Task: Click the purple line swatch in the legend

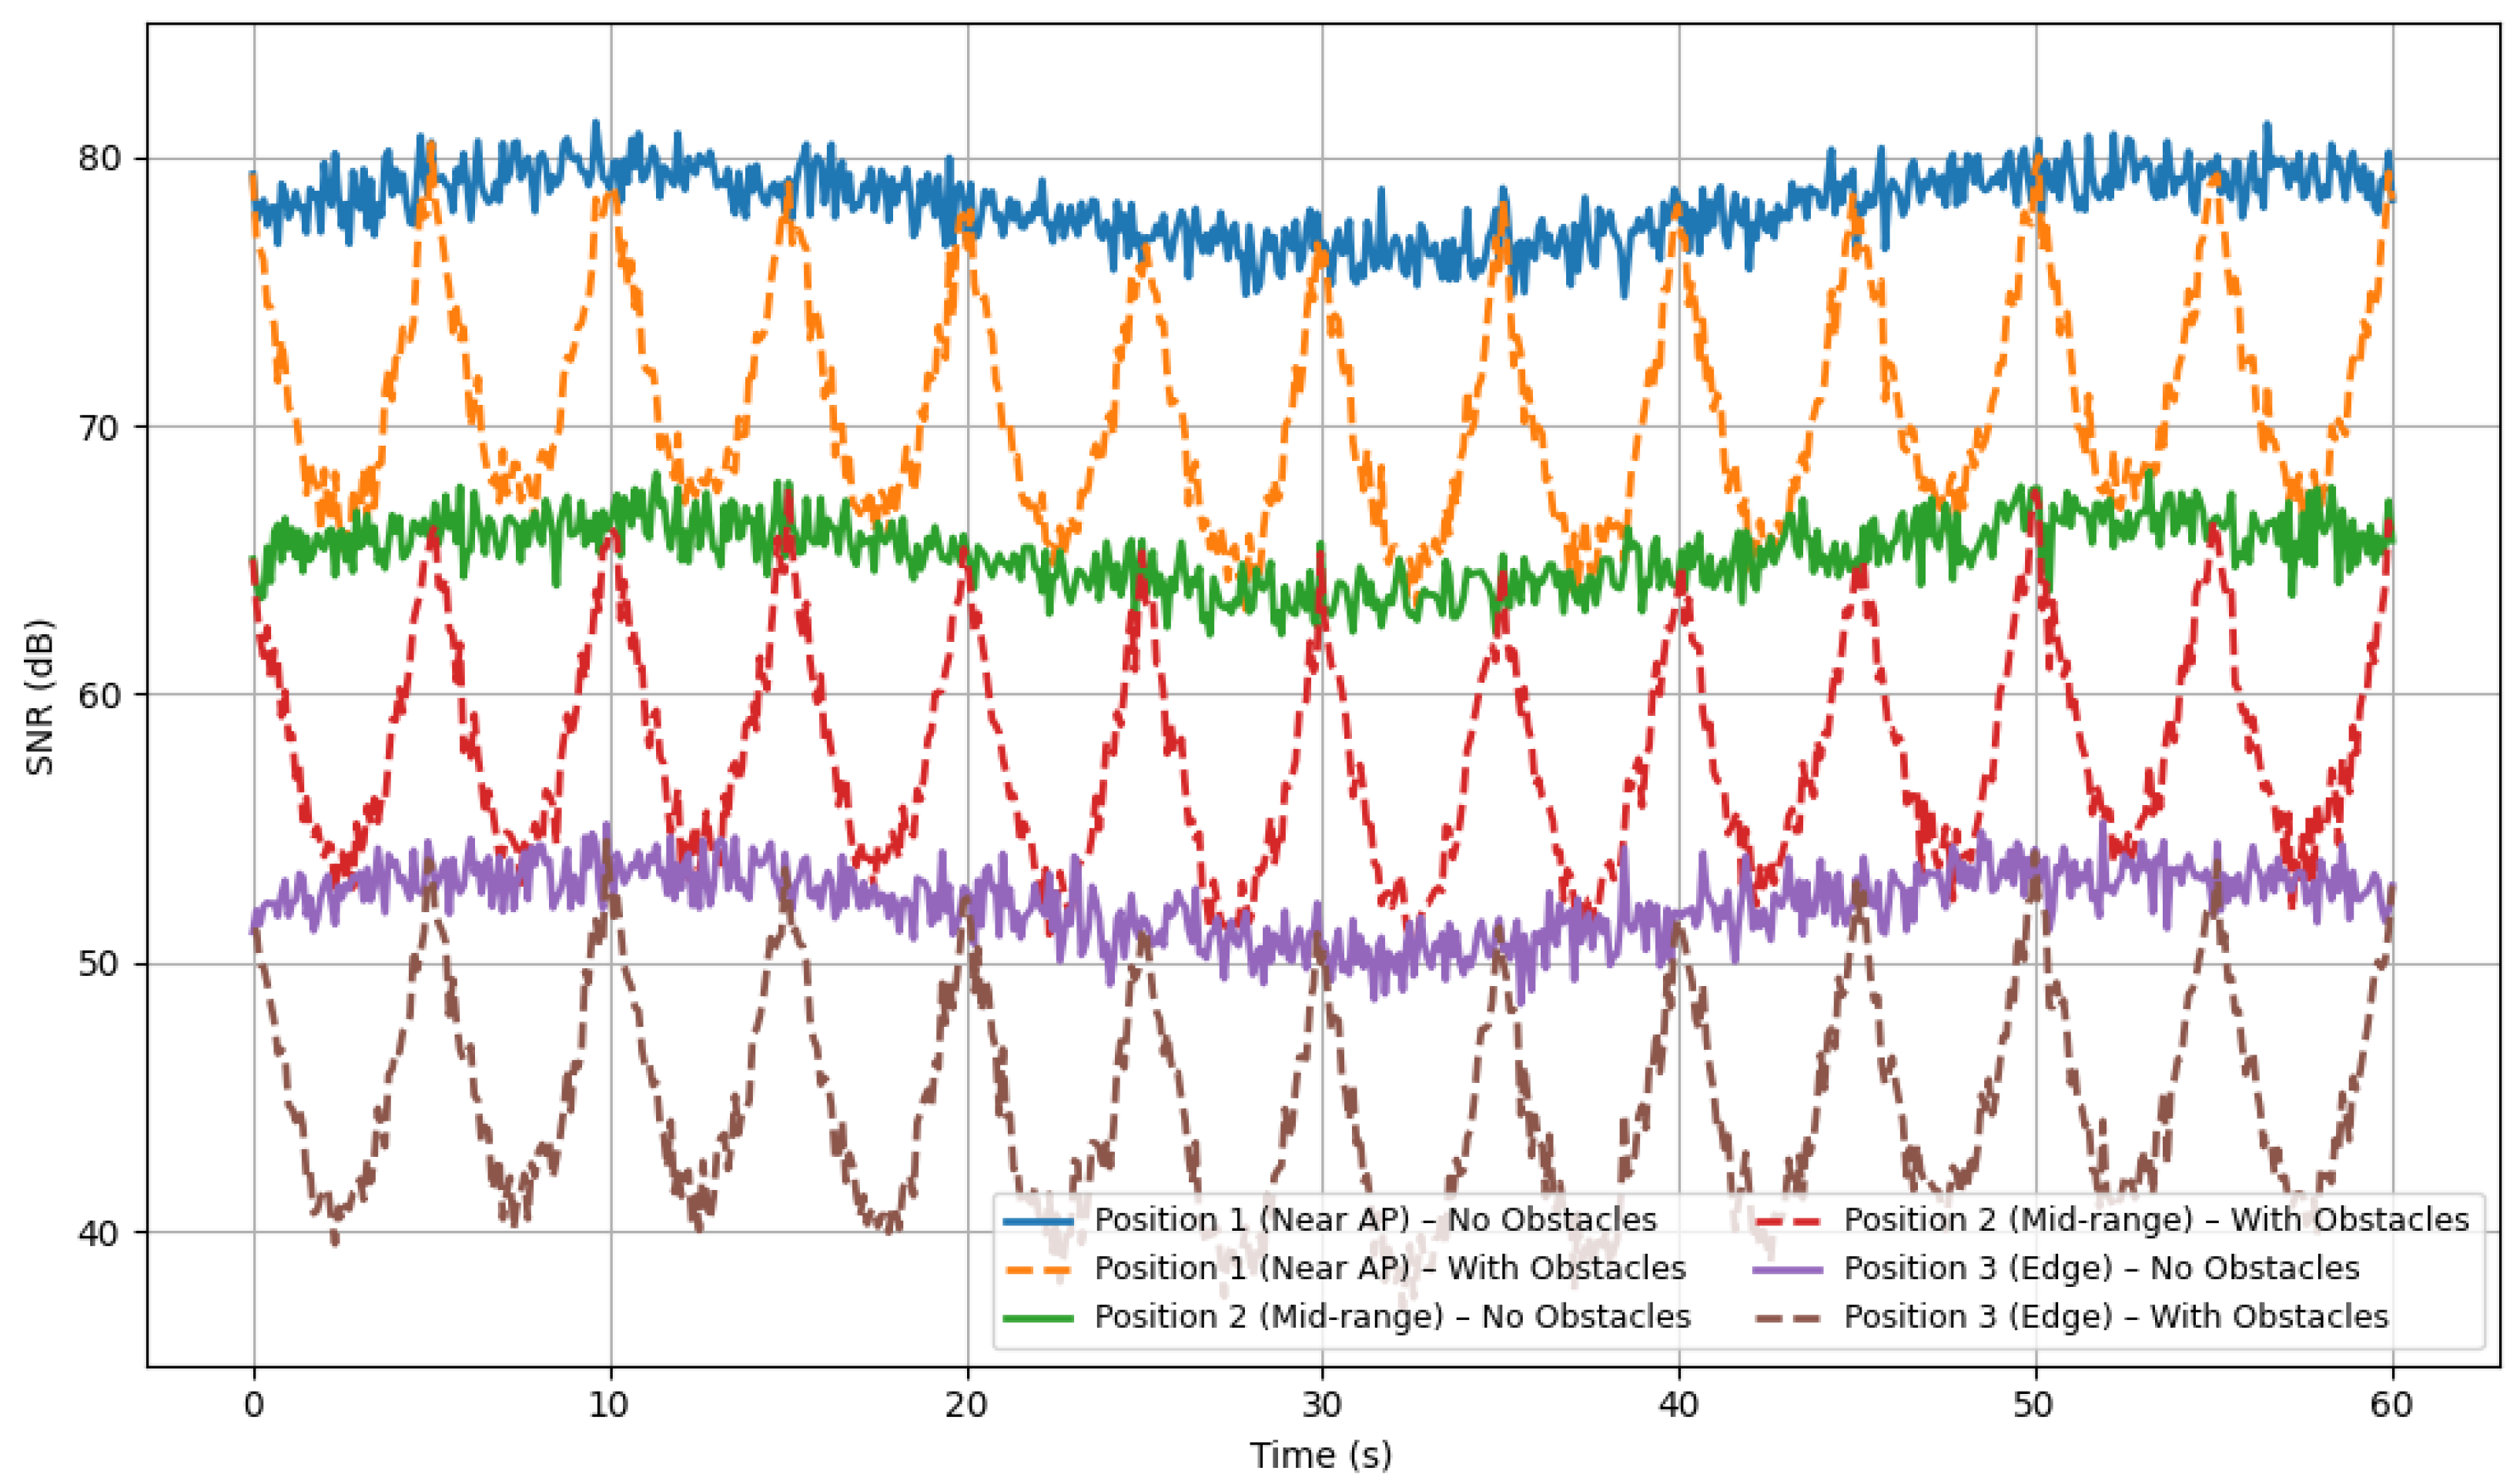Action: pyautogui.click(x=1787, y=1269)
